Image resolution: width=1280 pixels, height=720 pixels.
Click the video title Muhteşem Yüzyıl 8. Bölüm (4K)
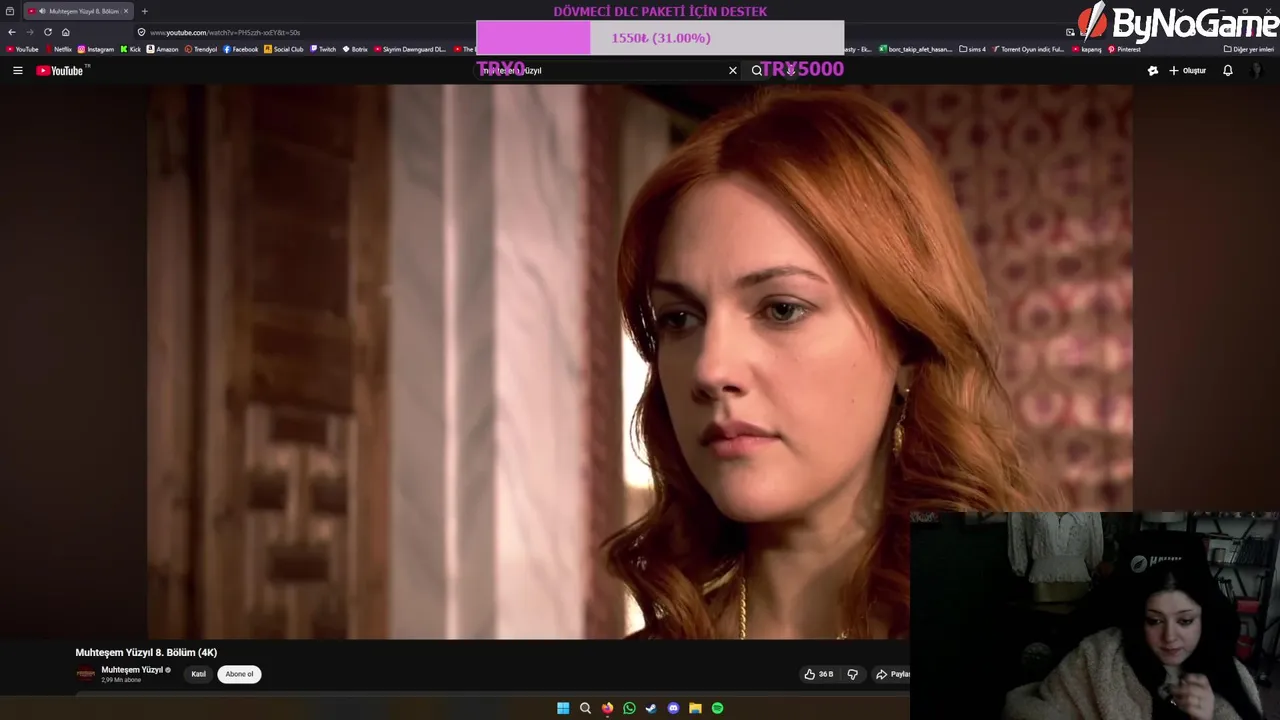point(146,652)
